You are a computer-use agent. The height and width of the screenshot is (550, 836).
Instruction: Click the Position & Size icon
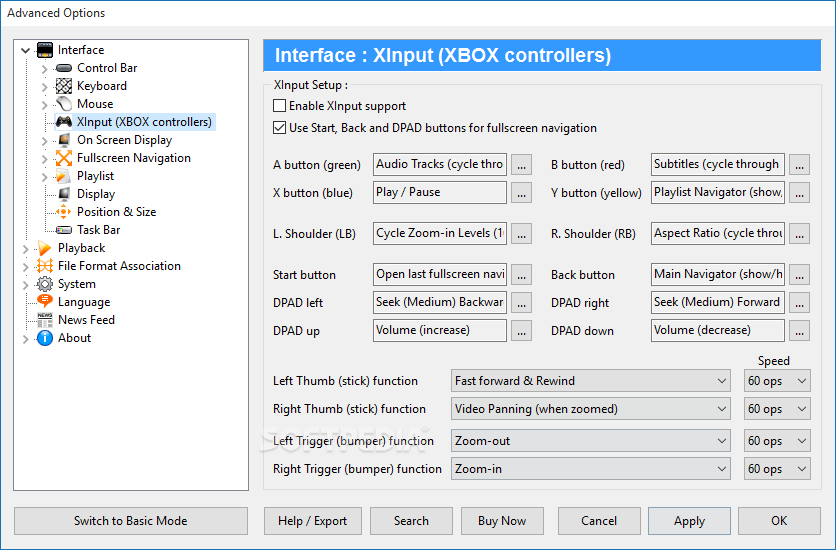pyautogui.click(x=63, y=212)
